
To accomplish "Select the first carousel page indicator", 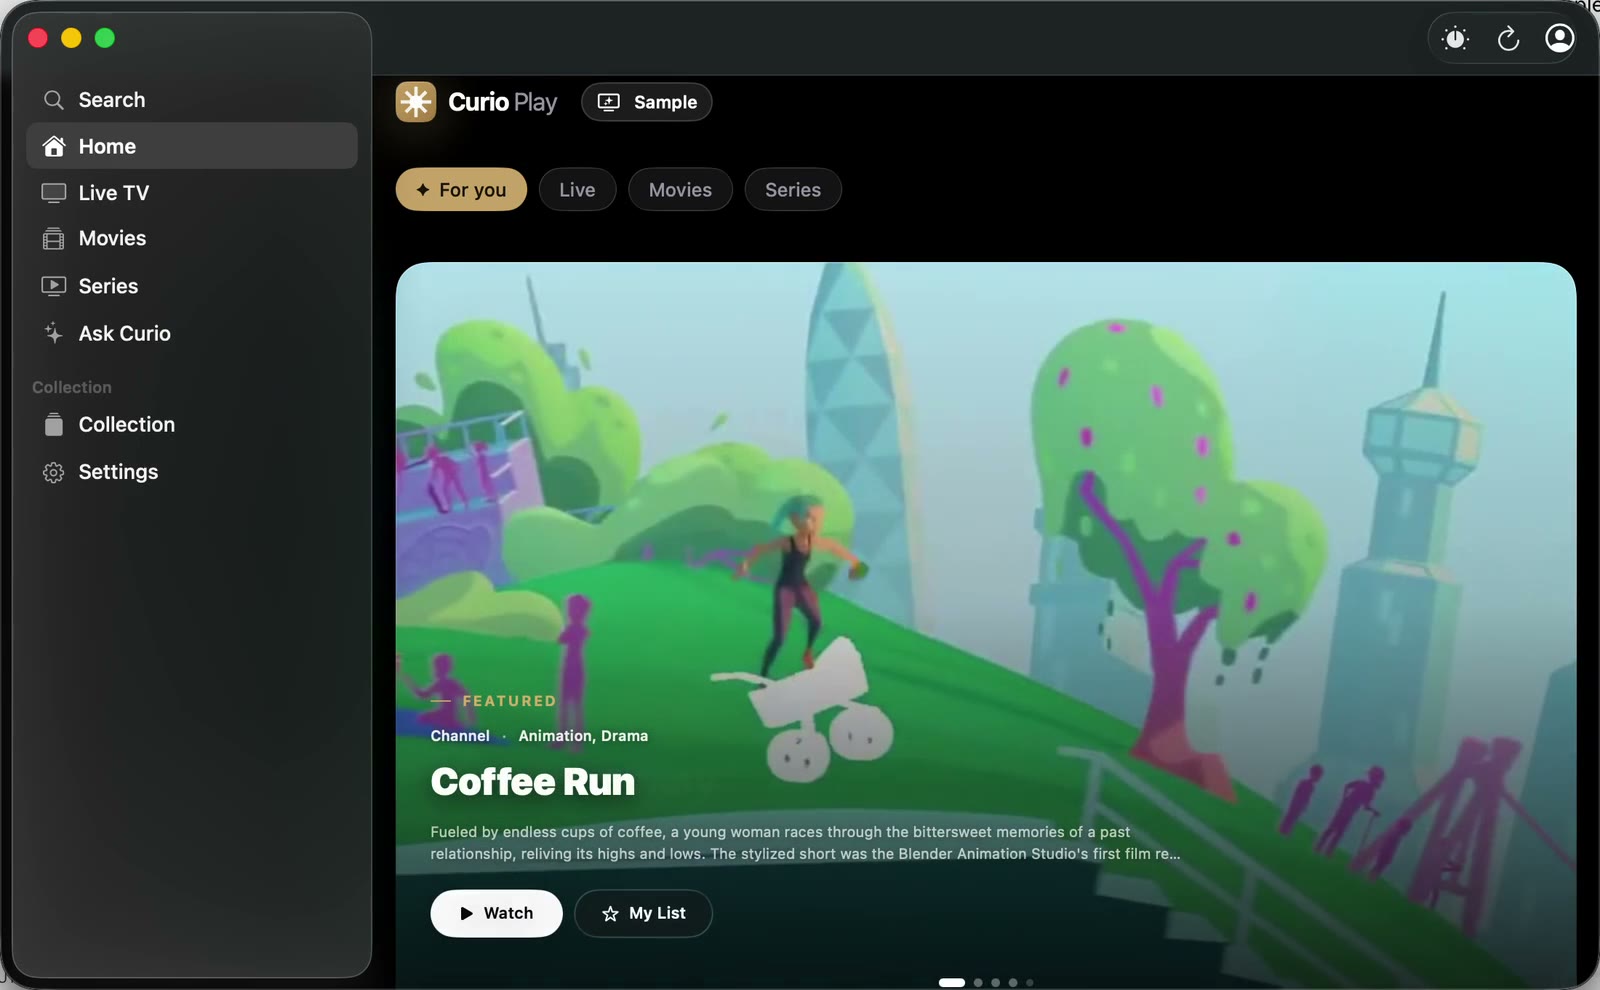I will 952,982.
